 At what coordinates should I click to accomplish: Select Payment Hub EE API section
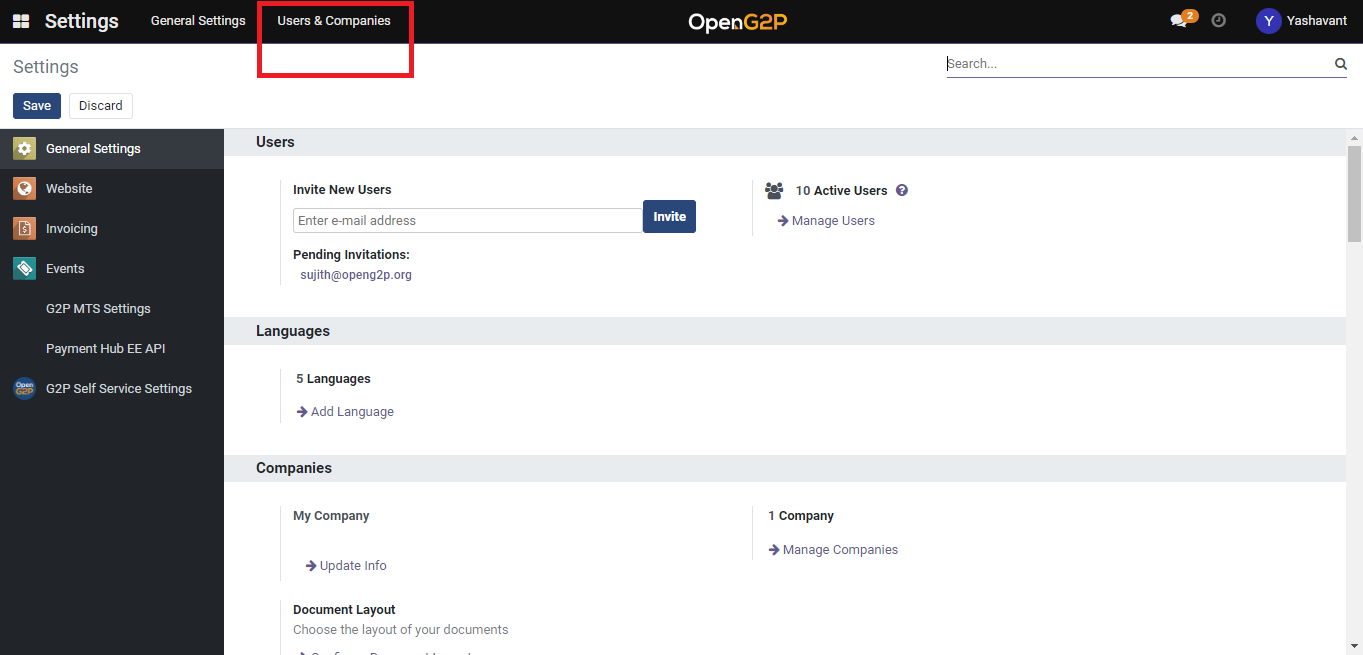click(x=105, y=349)
